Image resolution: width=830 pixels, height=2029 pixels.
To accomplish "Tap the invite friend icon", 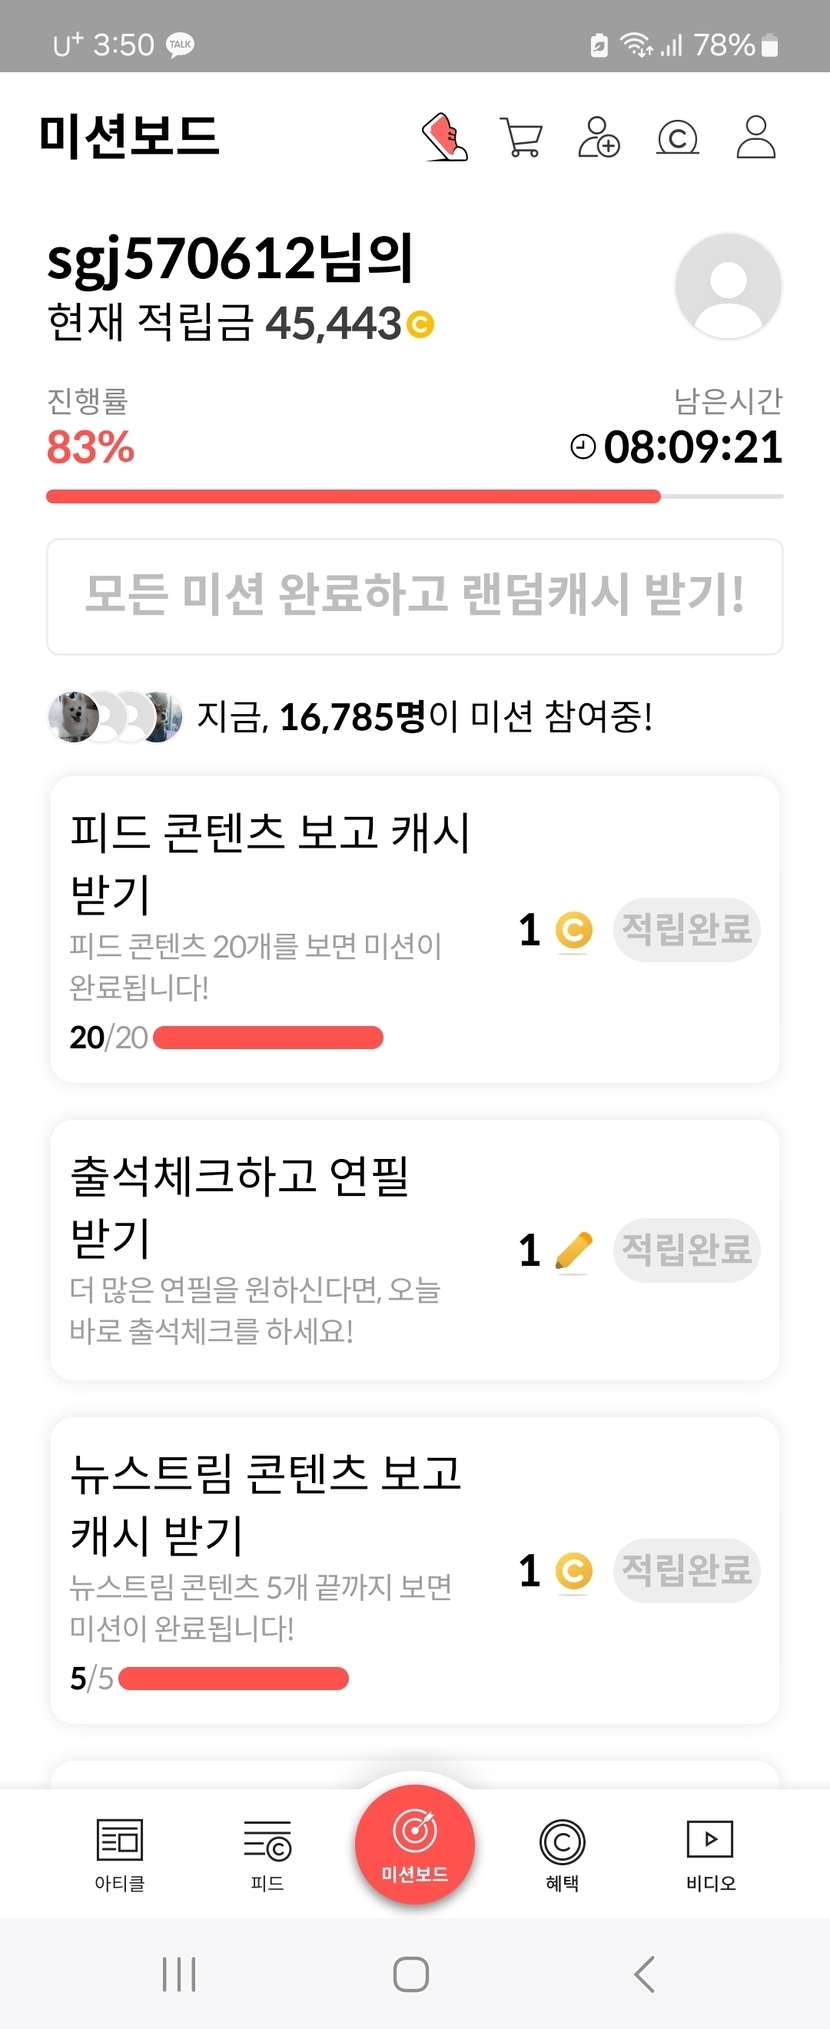I will pyautogui.click(x=599, y=138).
